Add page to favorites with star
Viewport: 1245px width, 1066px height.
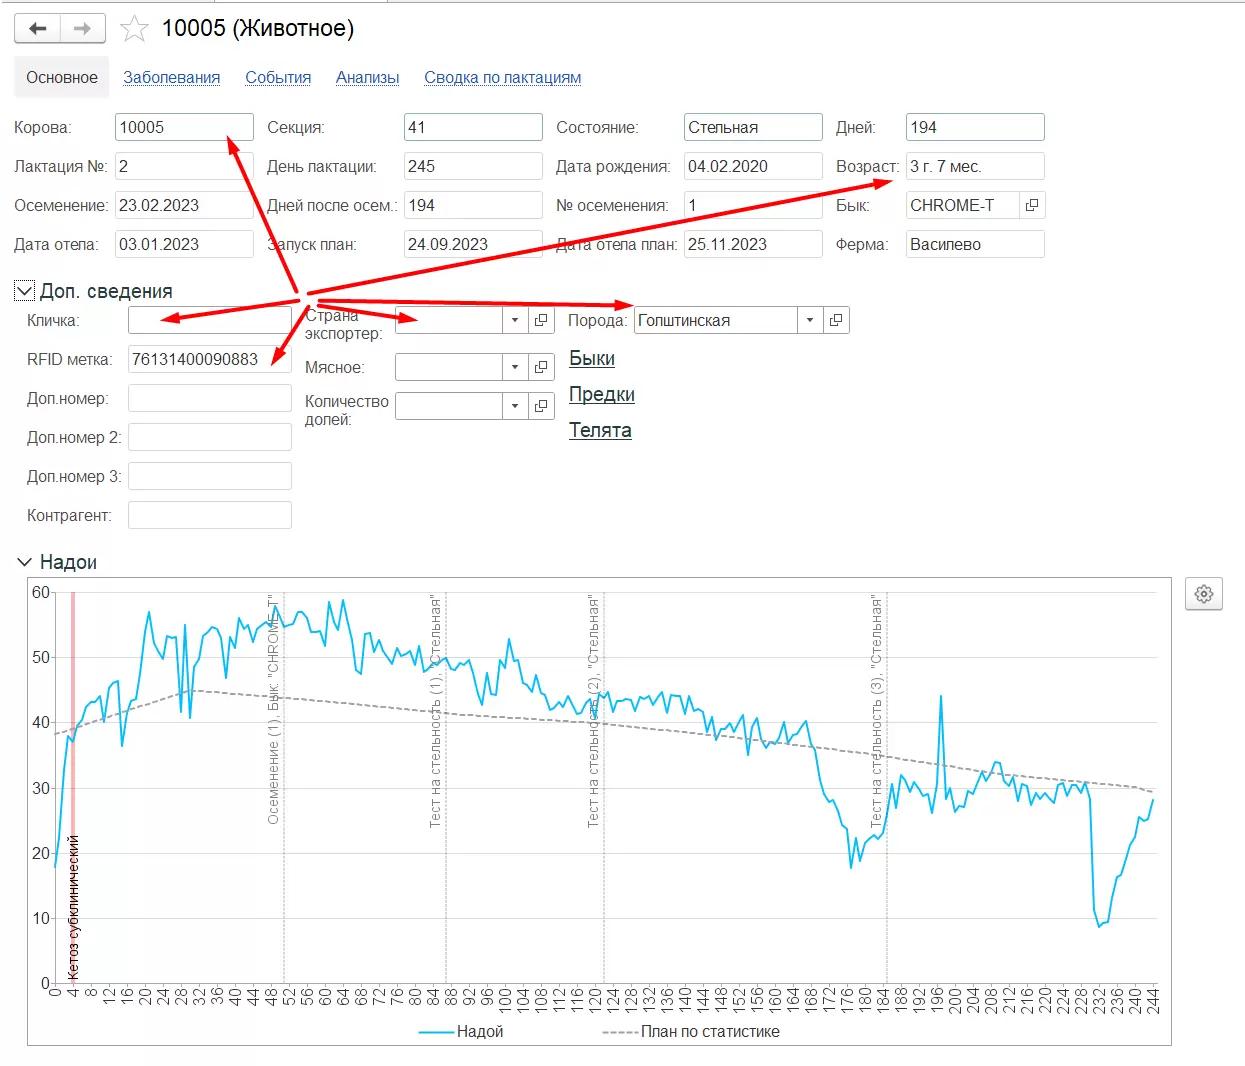tap(134, 29)
